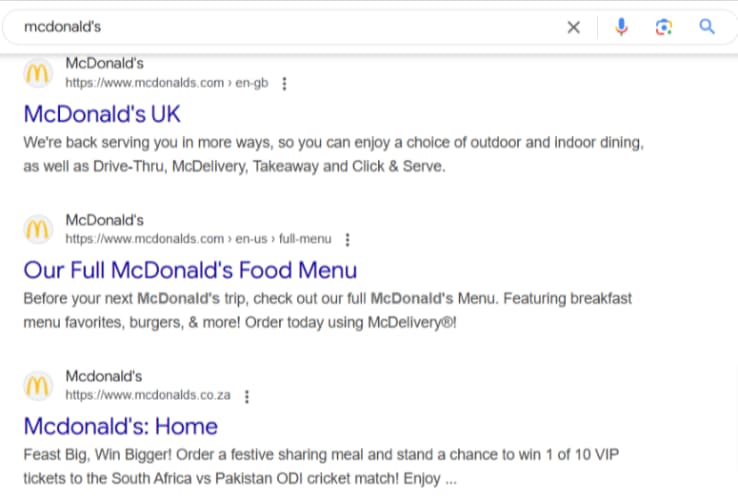Image resolution: width=738 pixels, height=501 pixels.
Task: Start voice search with the microphone icon
Action: (x=621, y=27)
